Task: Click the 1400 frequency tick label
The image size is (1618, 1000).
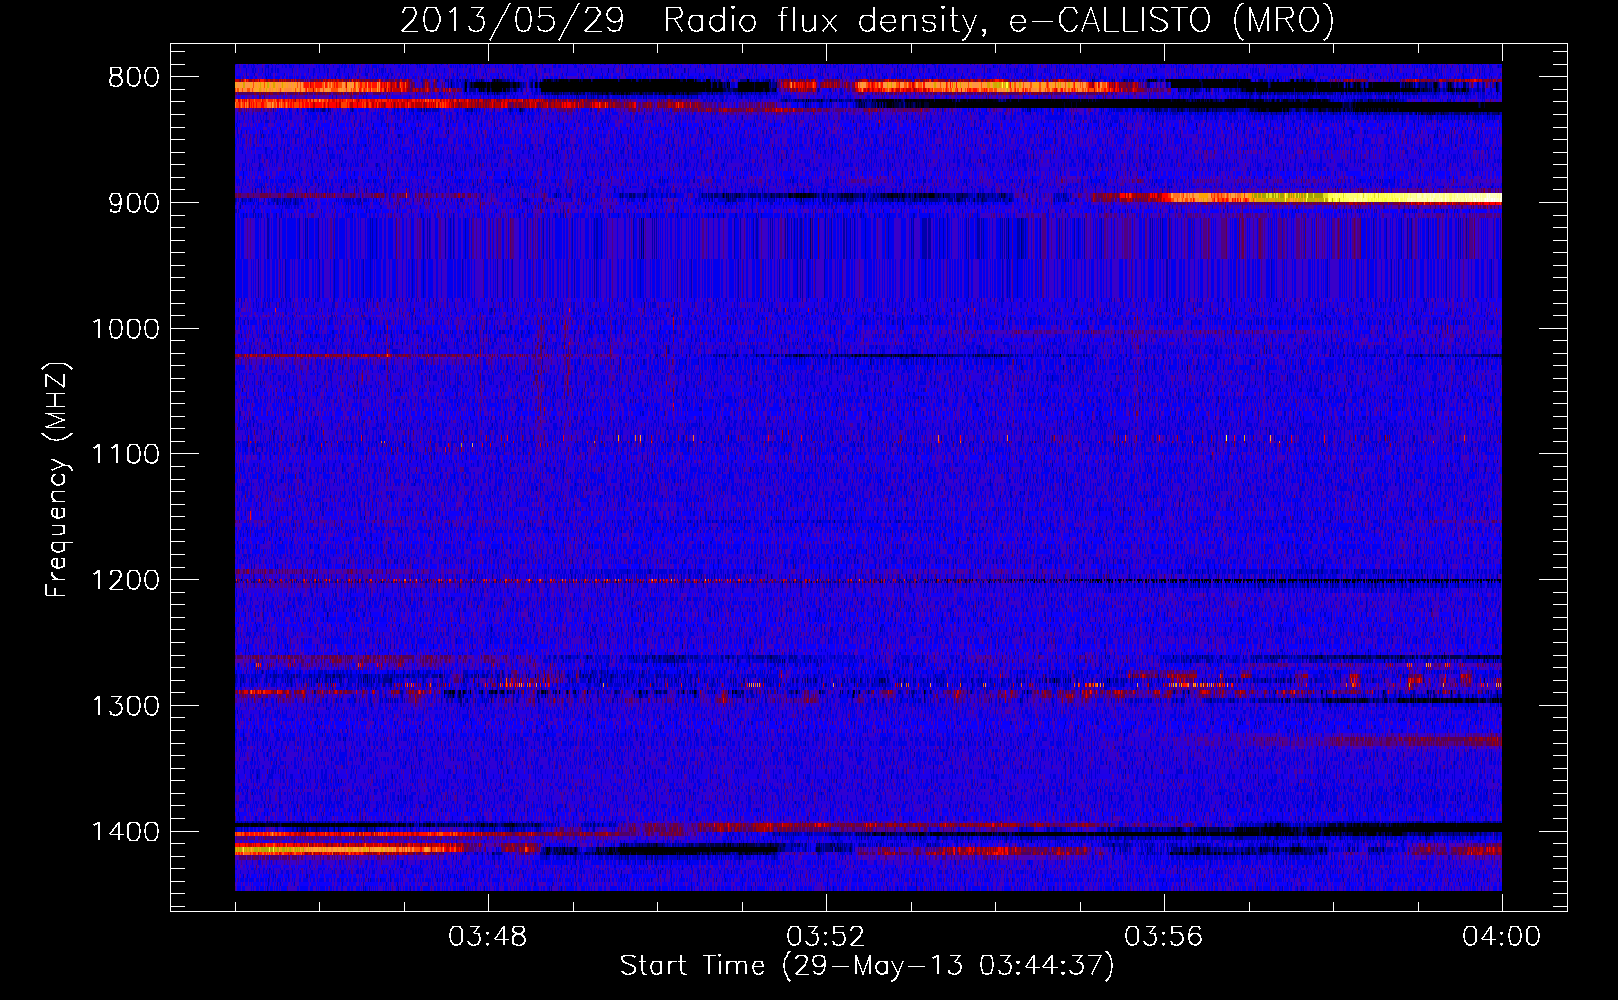Action: [x=125, y=832]
